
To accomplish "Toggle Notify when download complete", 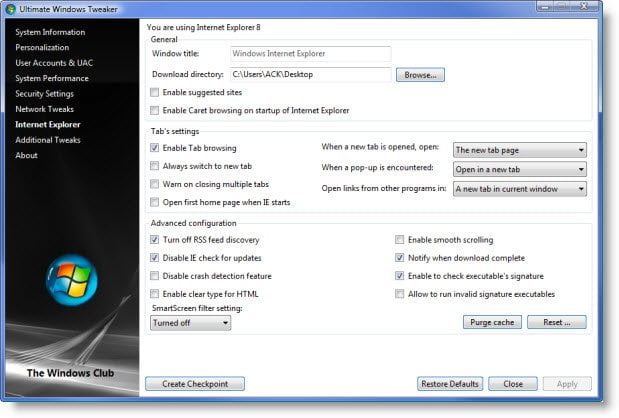I will click(400, 258).
